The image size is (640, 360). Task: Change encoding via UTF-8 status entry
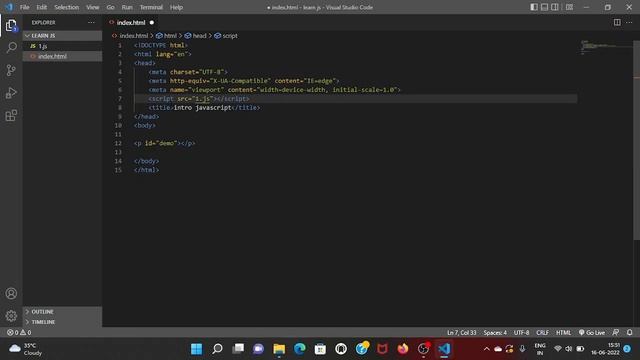[x=521, y=333]
